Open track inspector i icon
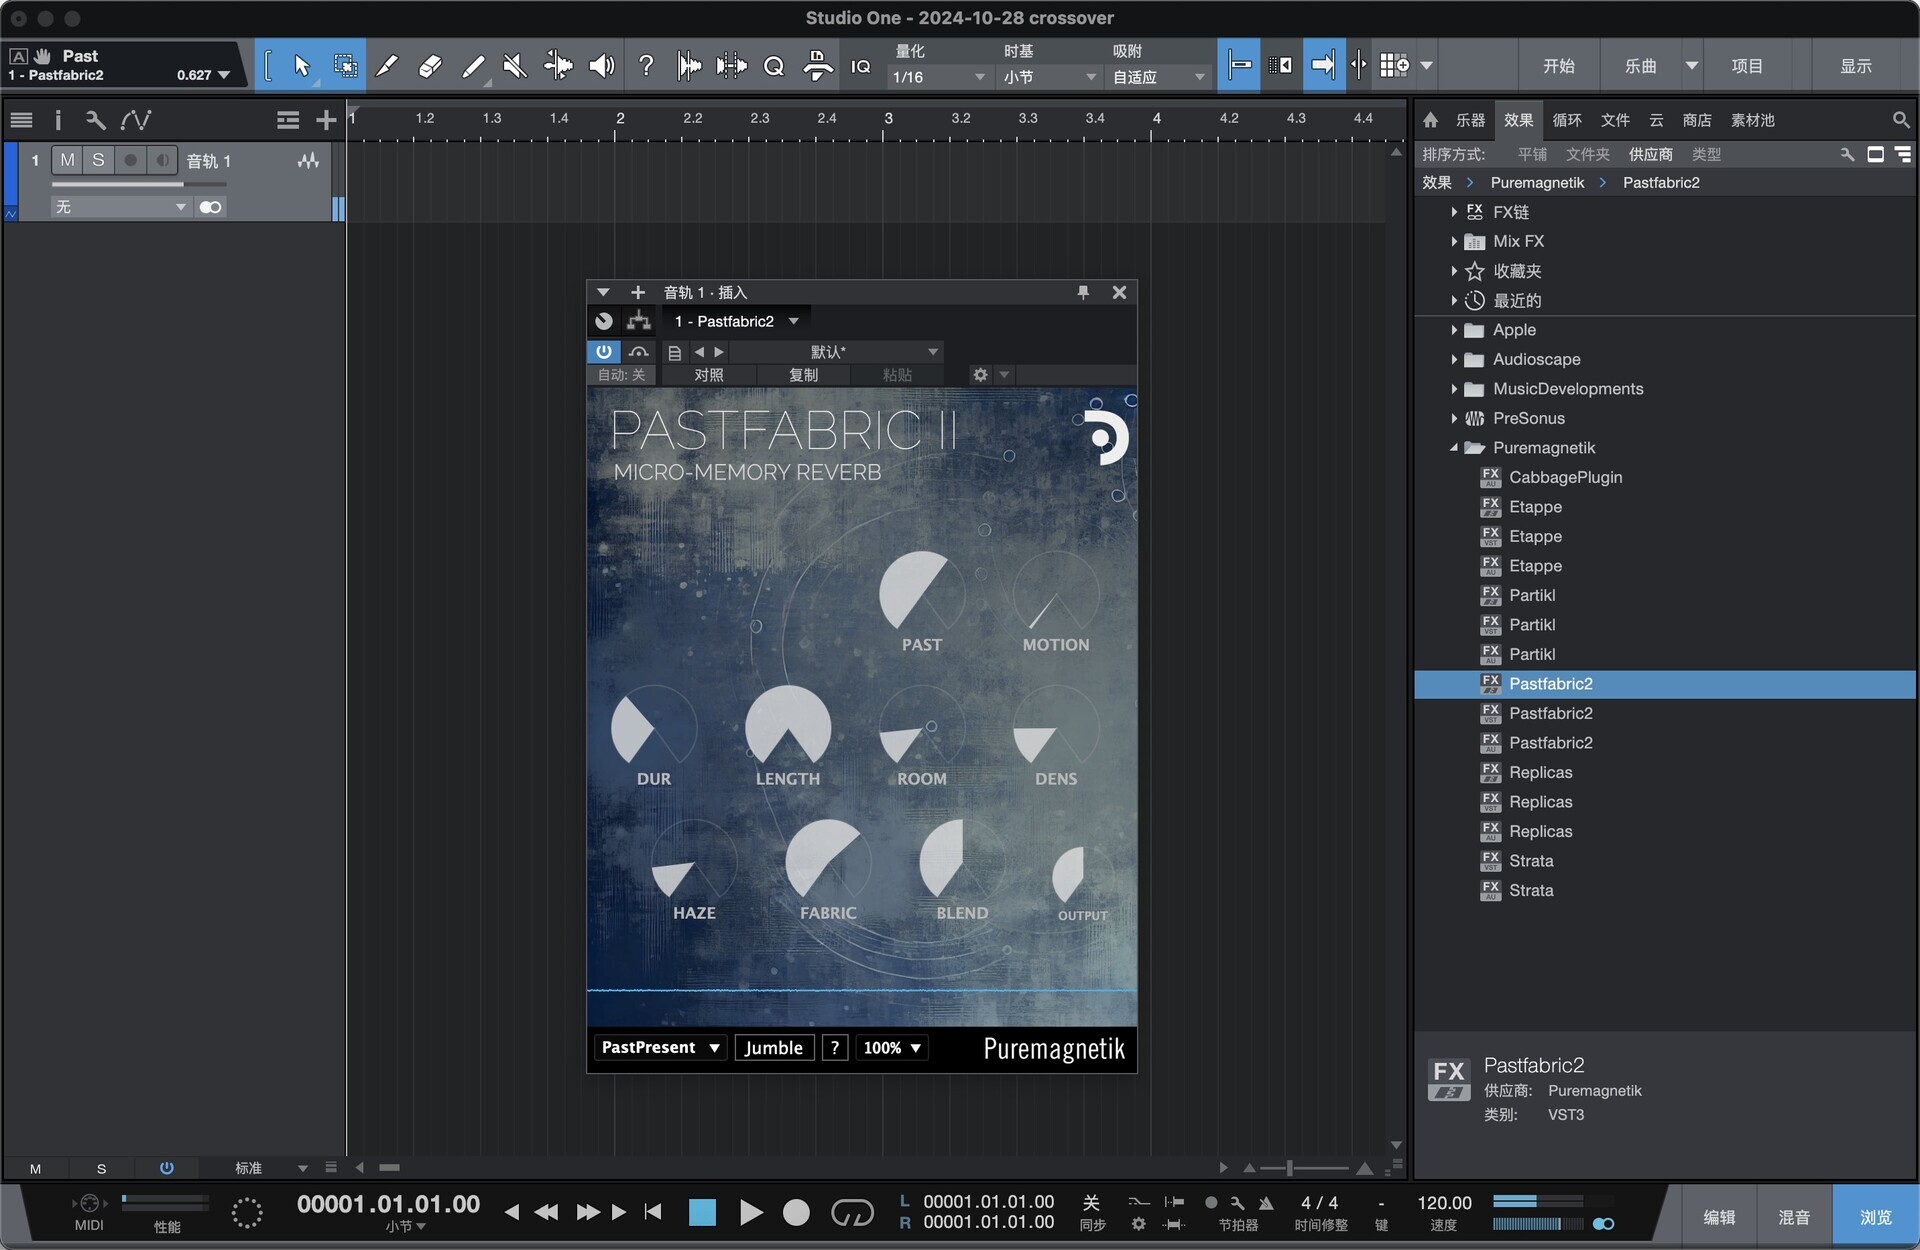Screen dimensions: 1920x1250 (58, 120)
